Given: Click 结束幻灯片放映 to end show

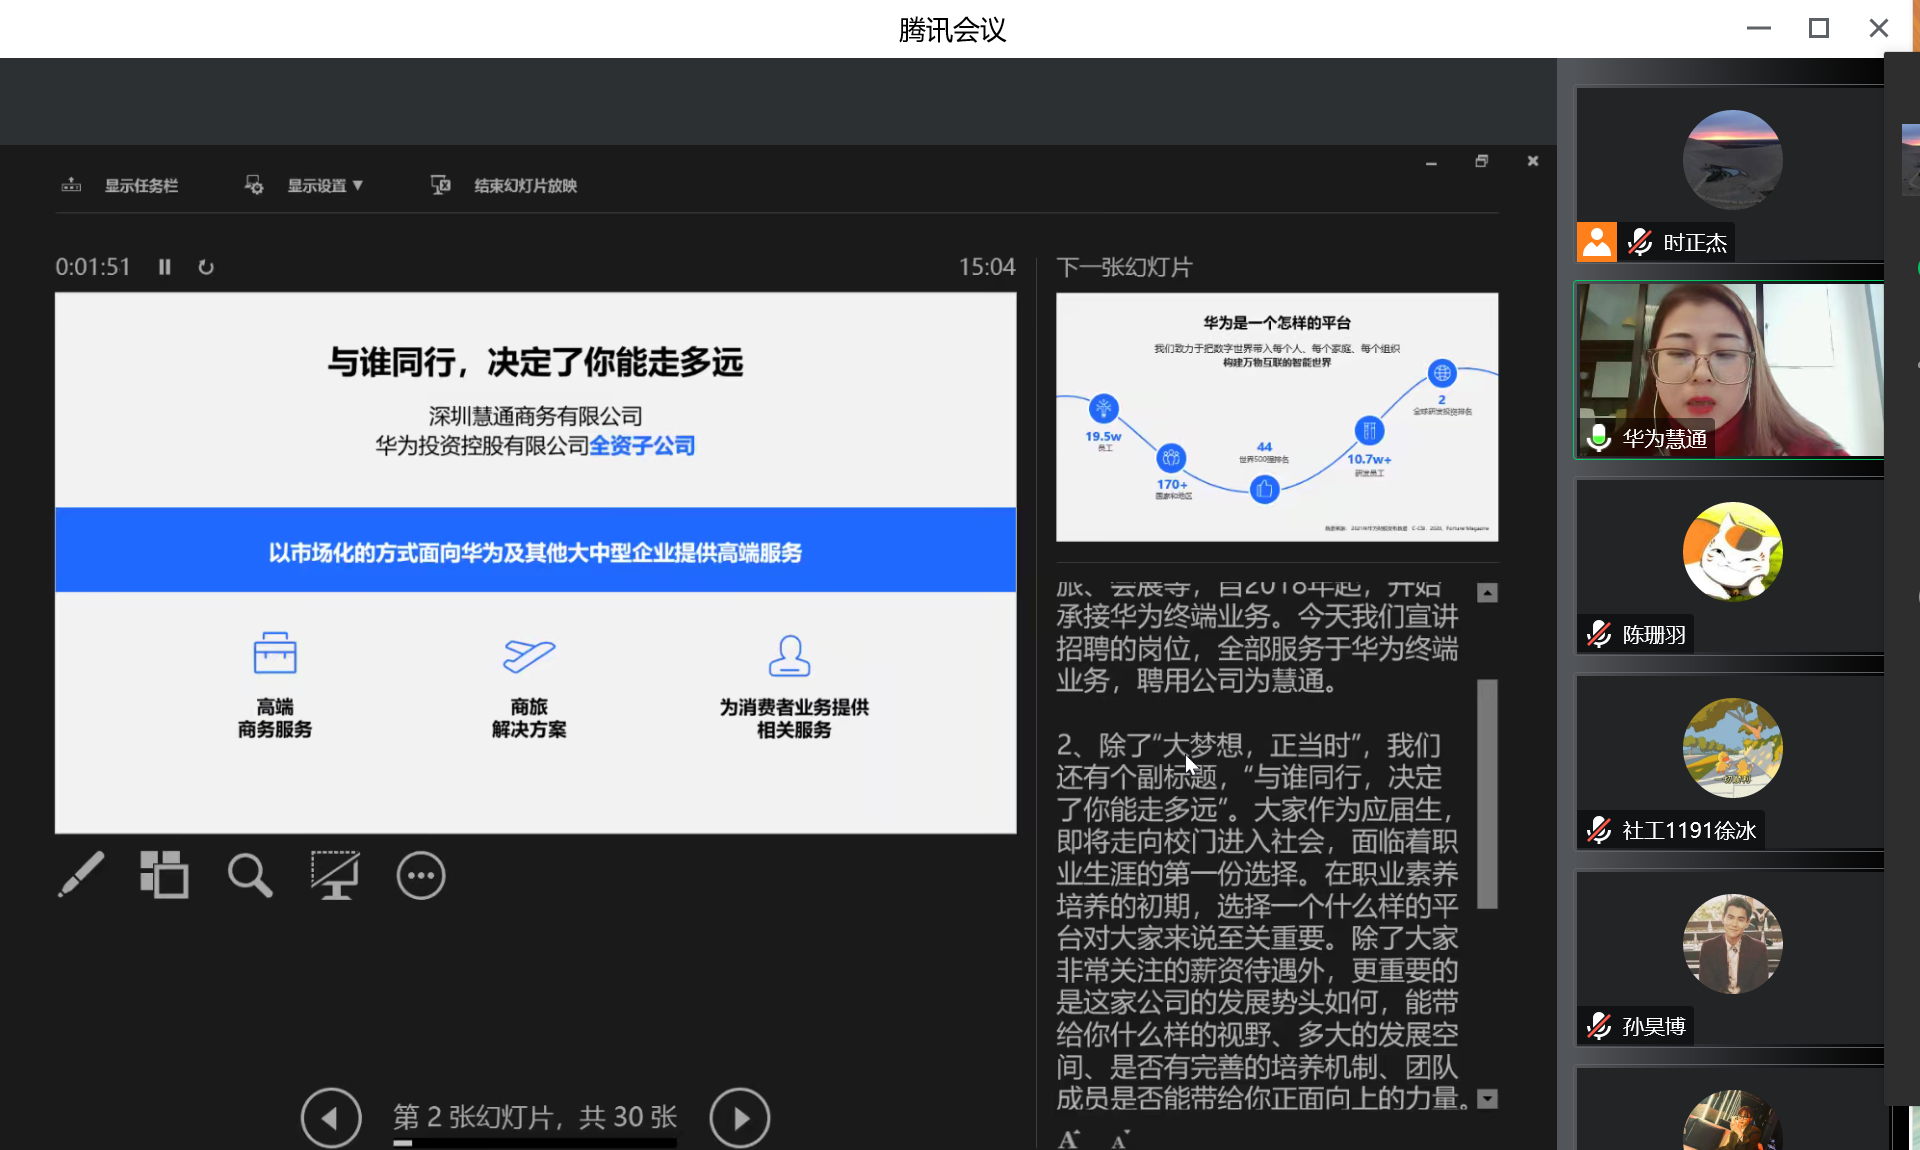Looking at the screenshot, I should [524, 186].
